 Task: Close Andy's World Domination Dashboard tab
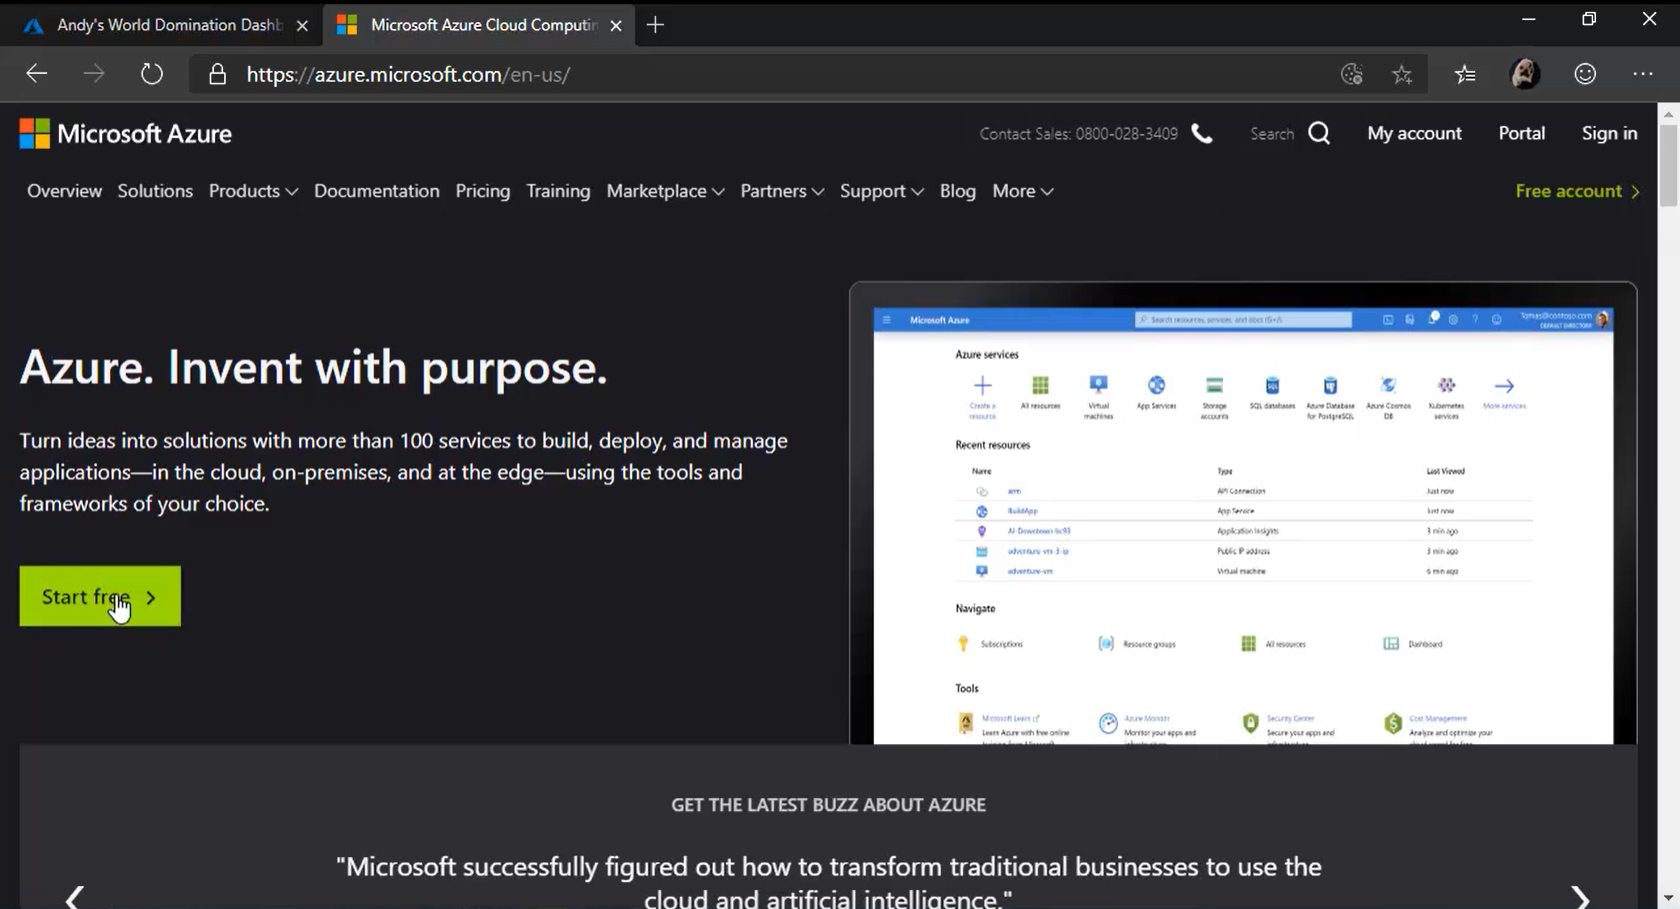pos(302,26)
